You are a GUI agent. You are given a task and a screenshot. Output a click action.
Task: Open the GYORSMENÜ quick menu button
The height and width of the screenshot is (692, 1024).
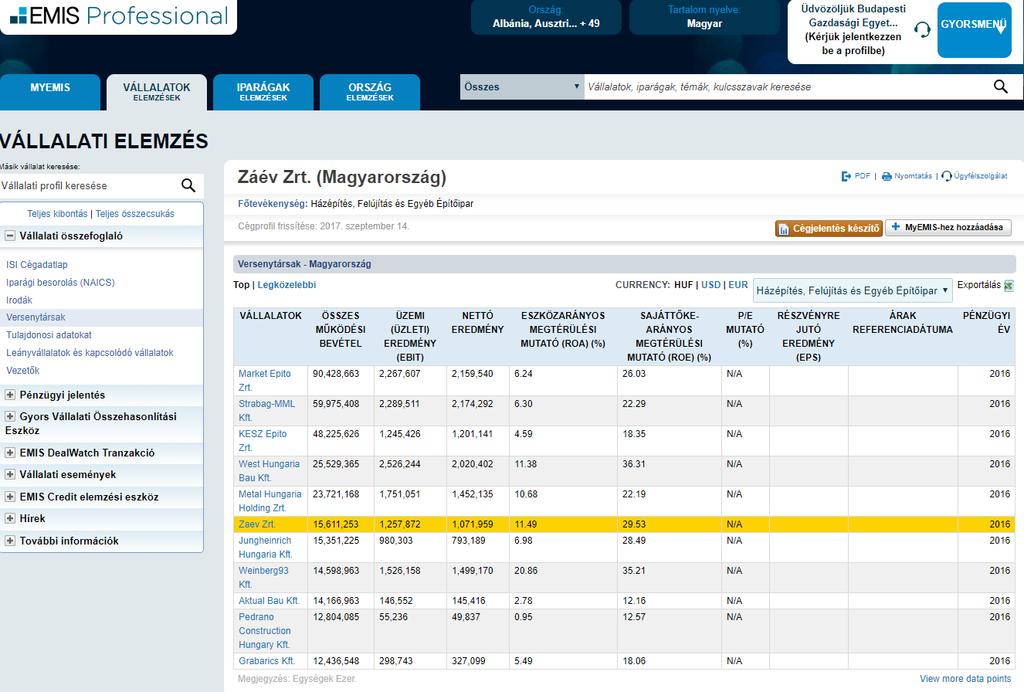click(974, 30)
